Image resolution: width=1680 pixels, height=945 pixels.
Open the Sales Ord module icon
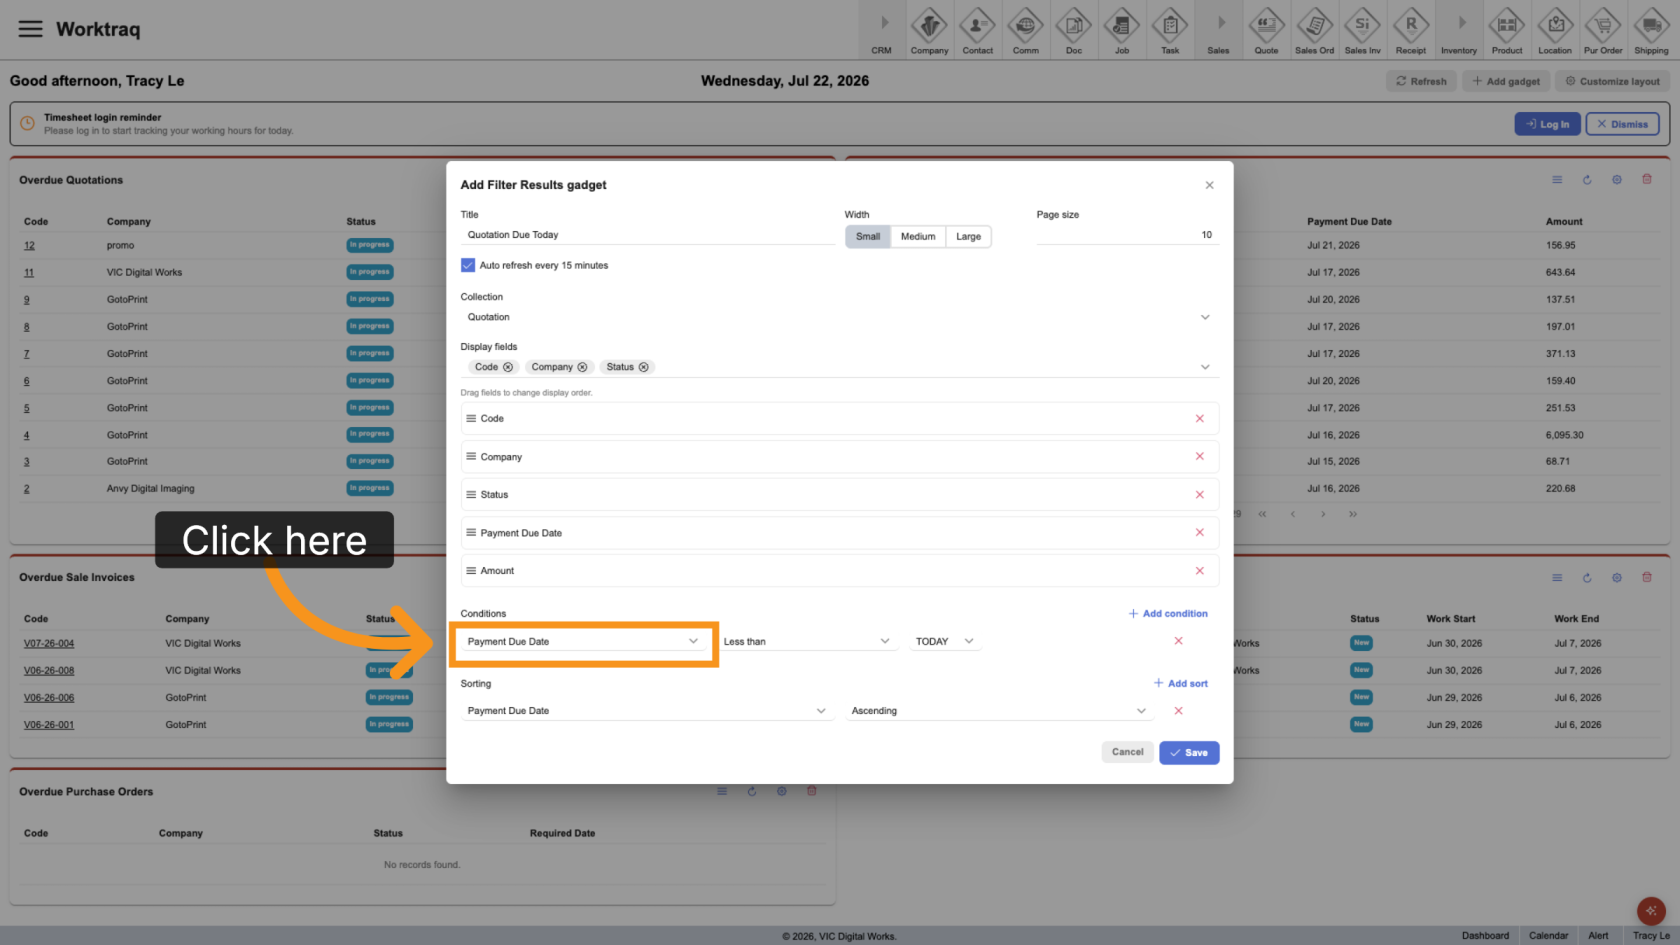click(x=1314, y=30)
